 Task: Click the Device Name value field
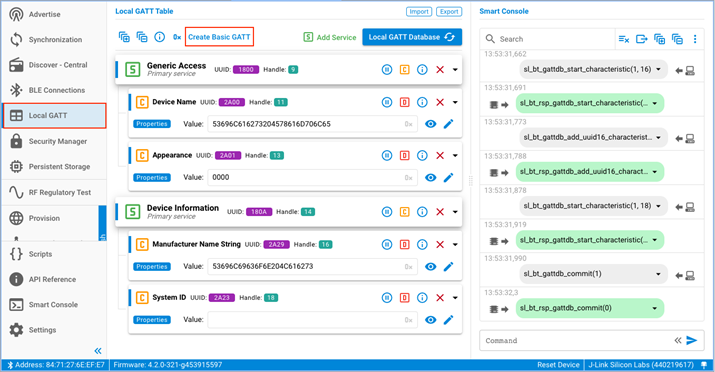click(312, 124)
